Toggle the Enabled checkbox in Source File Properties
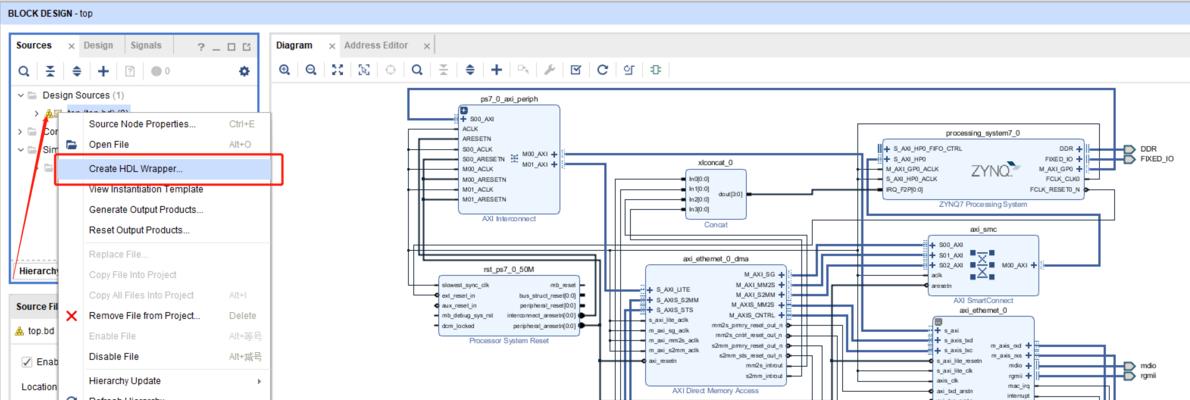 point(27,362)
